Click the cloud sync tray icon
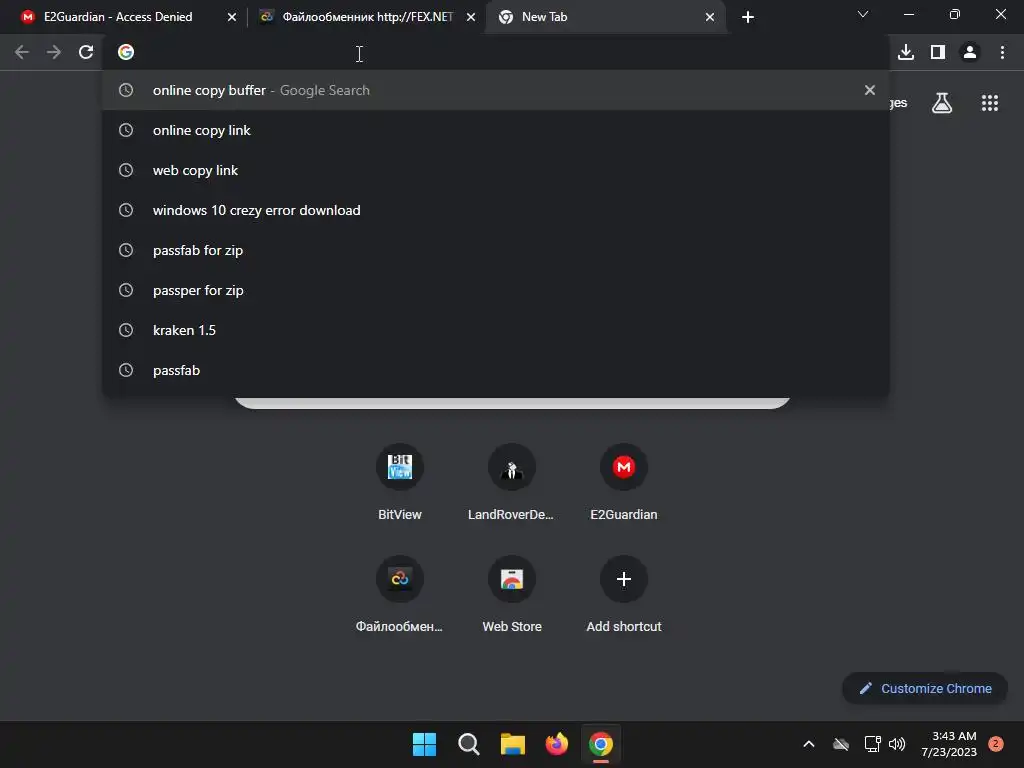The image size is (1024, 768). coord(841,744)
